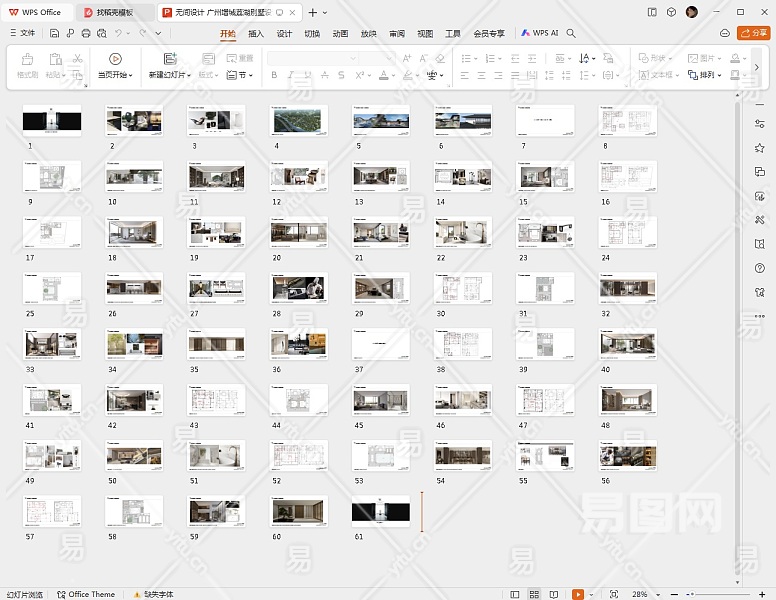Click the orange slideshow play button in status bar
Screen dimensions: 776x600
tap(578, 594)
